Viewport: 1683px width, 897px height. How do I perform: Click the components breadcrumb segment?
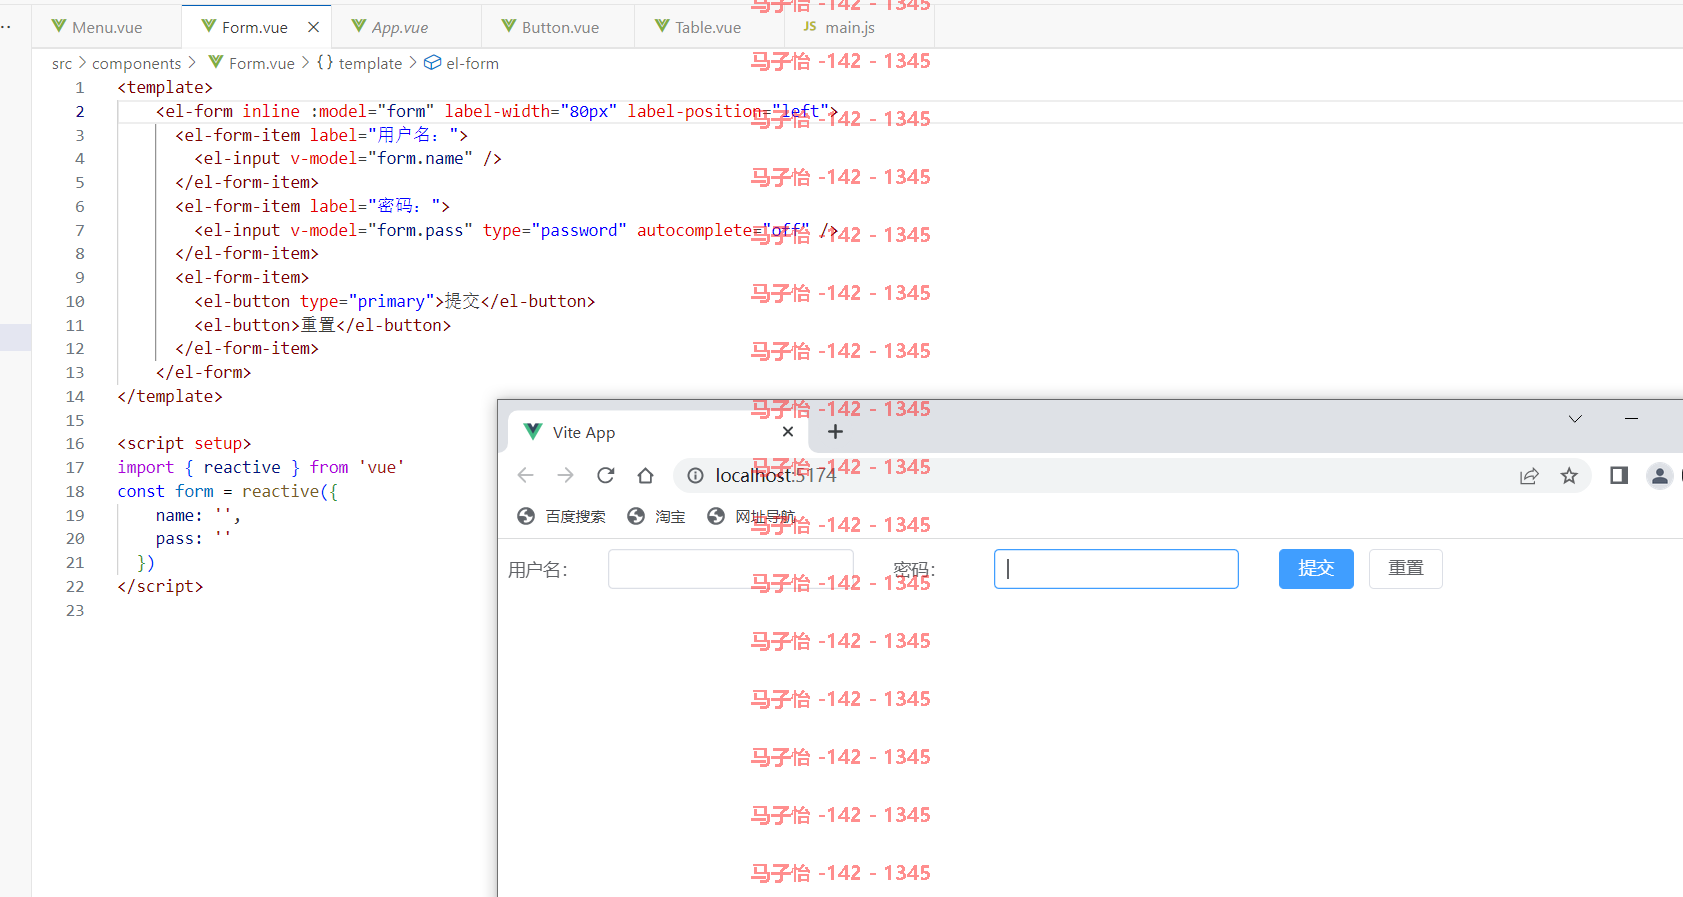[x=137, y=63]
